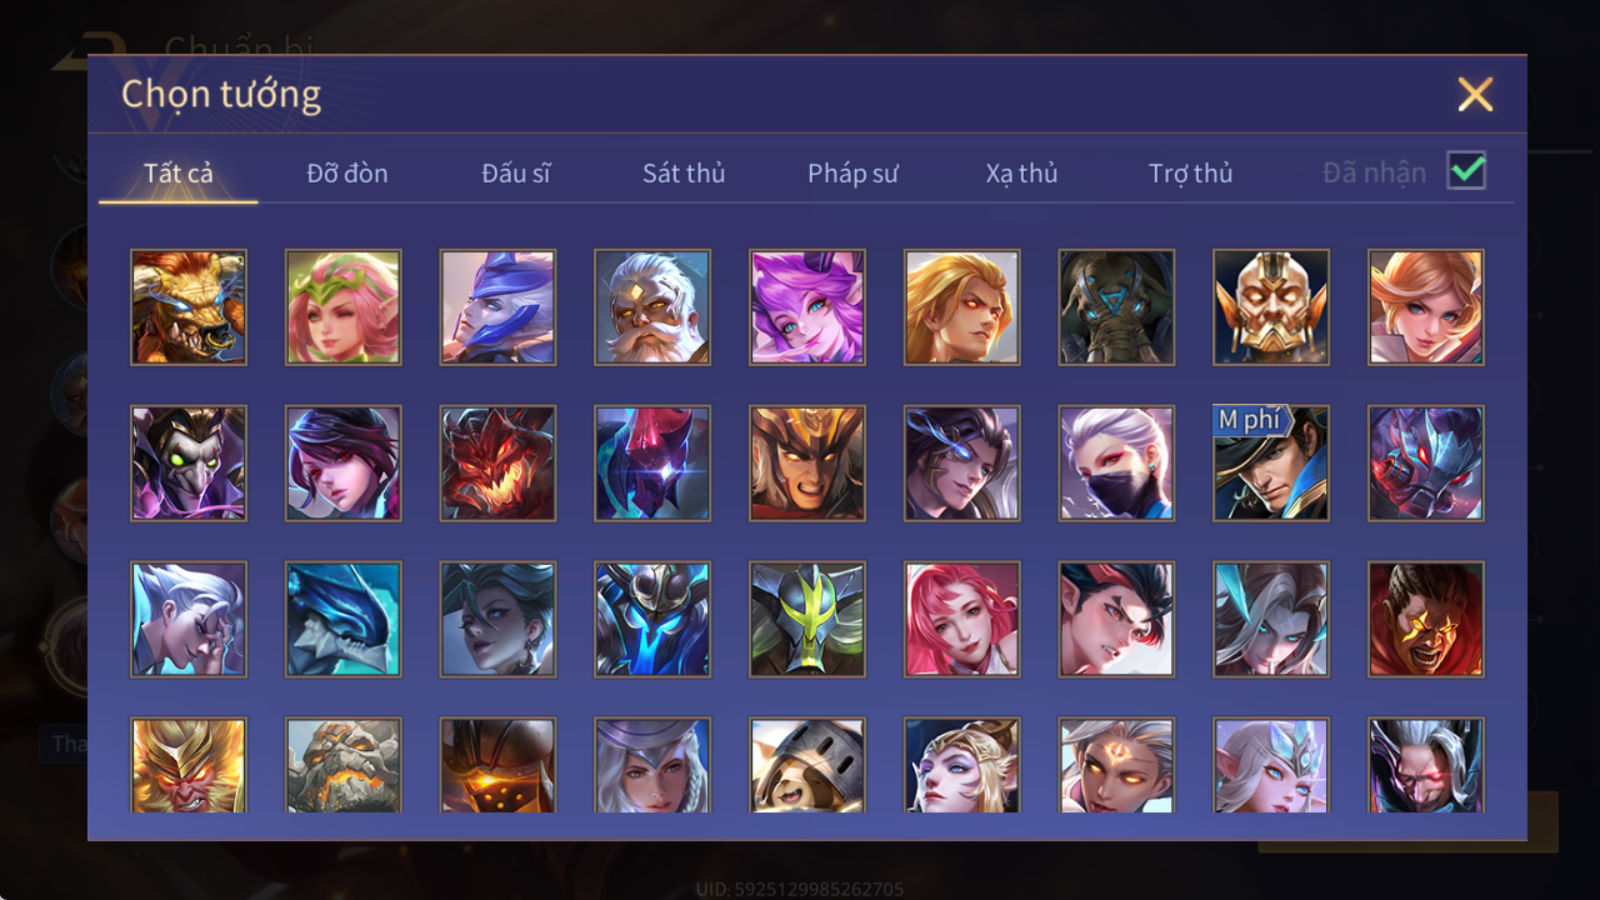Select the green-eyed joker hero
The width and height of the screenshot is (1600, 900).
[189, 463]
